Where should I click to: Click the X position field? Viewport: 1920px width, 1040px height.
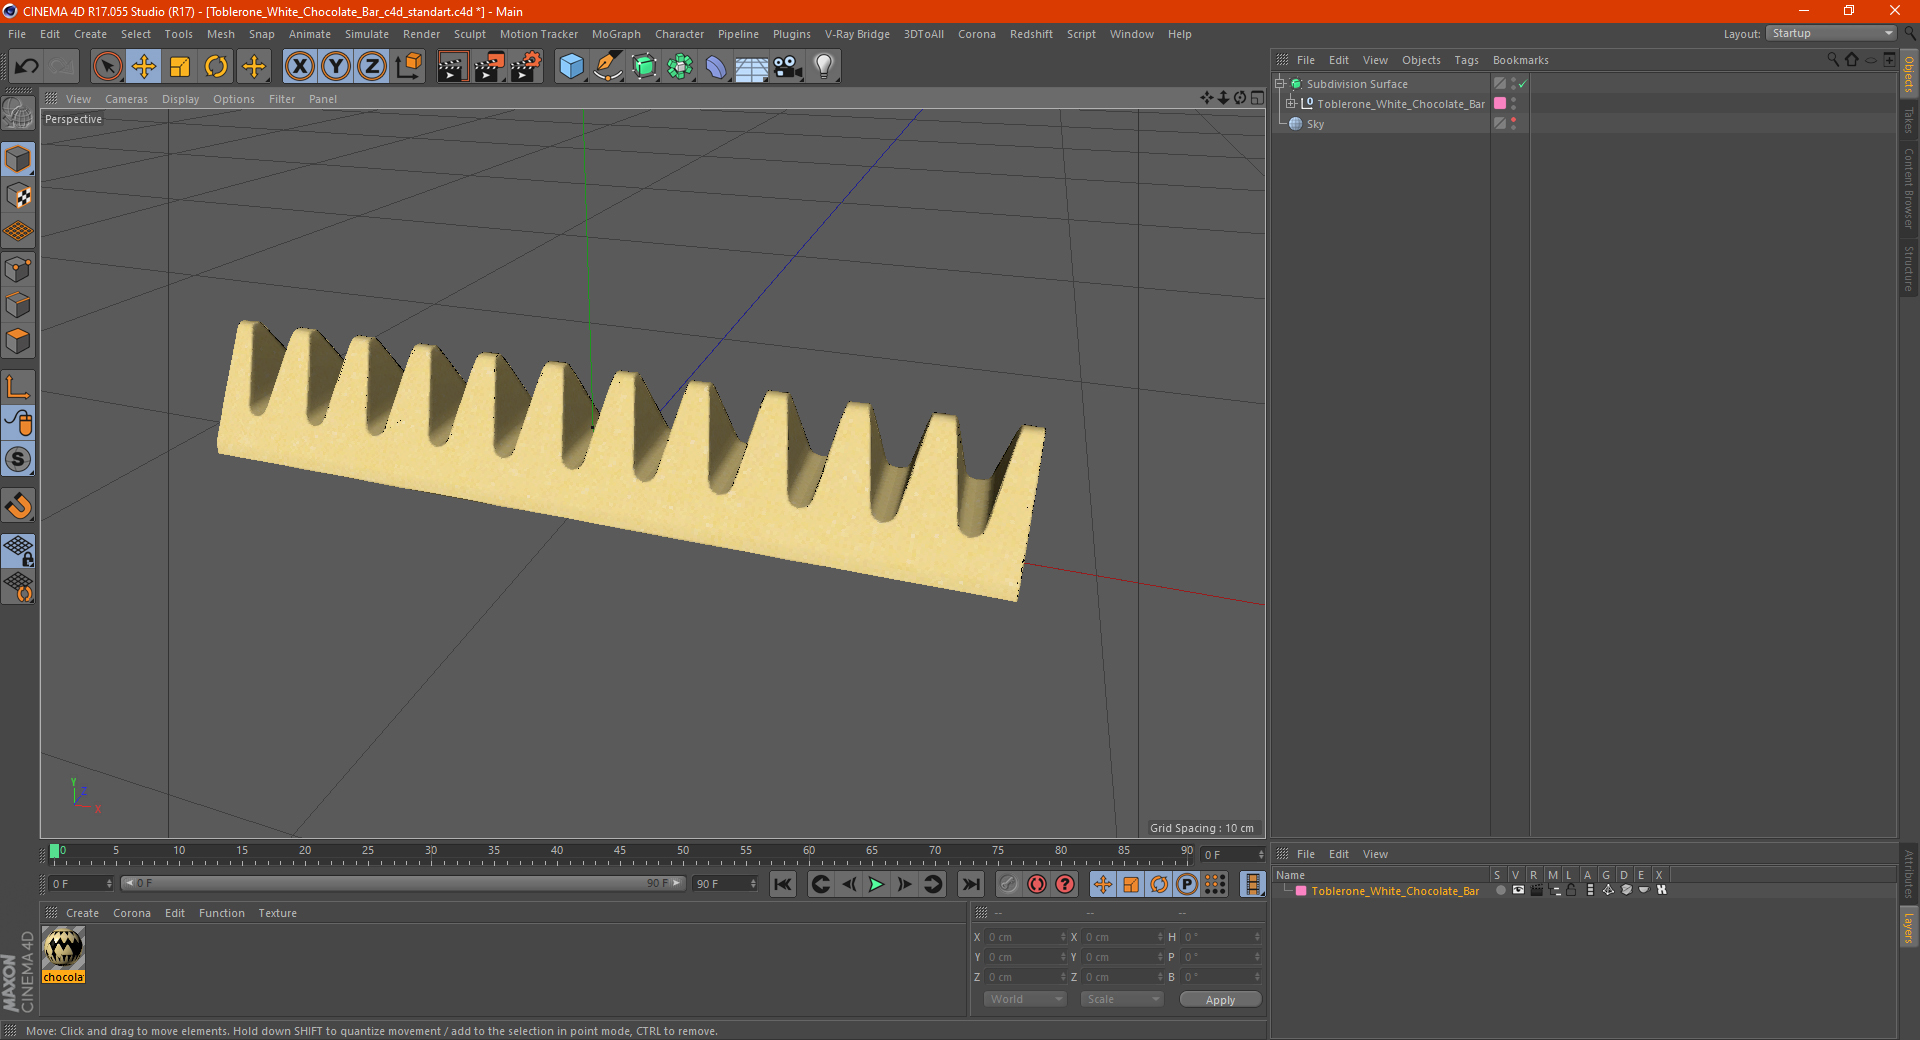pyautogui.click(x=1026, y=937)
